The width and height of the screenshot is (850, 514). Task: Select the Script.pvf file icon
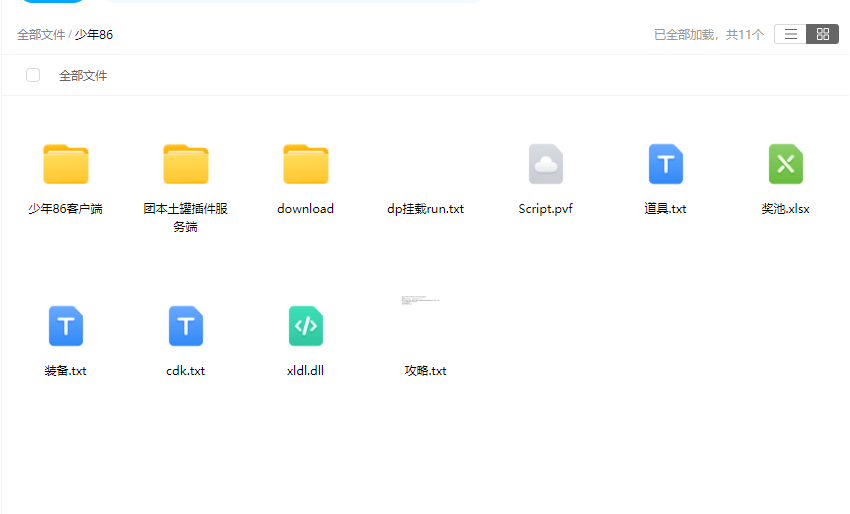click(x=546, y=164)
